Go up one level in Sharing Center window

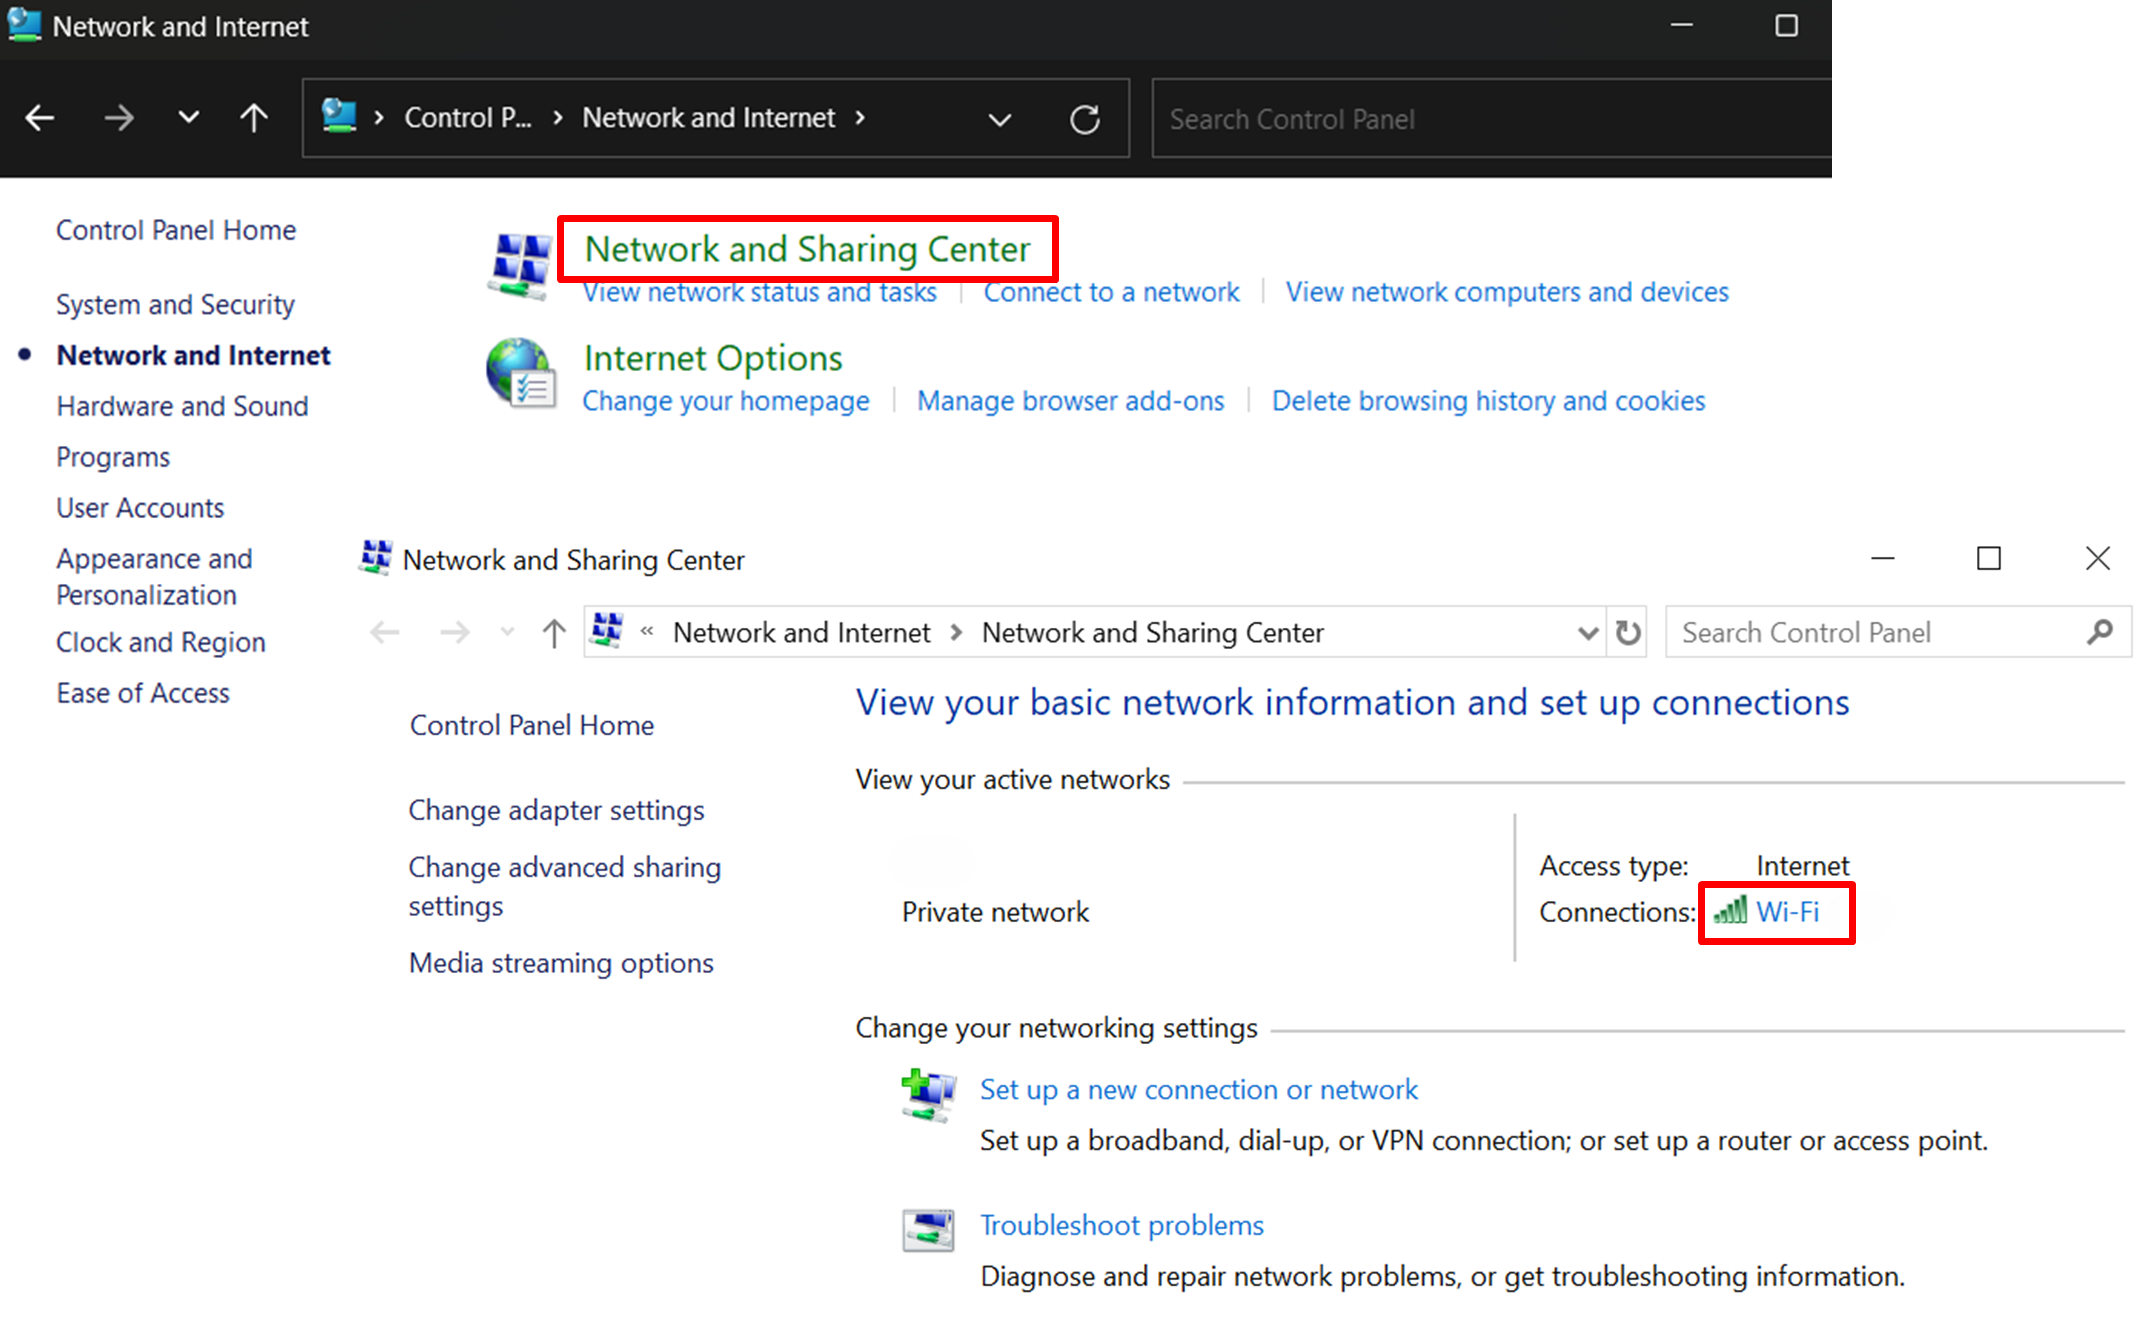tap(553, 633)
